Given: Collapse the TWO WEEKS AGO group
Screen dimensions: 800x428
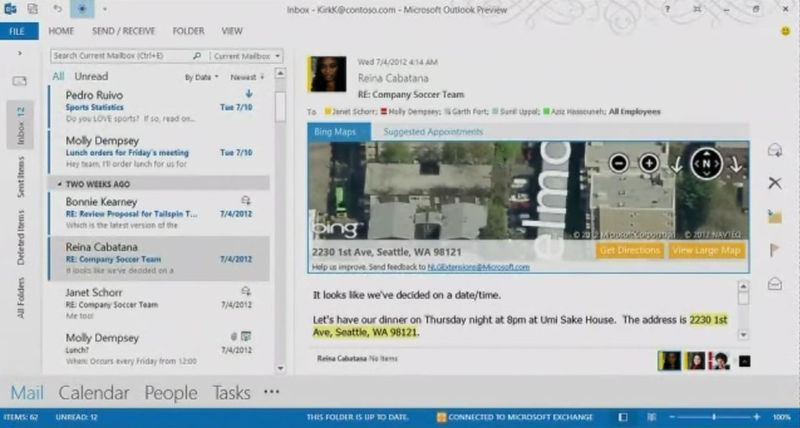Looking at the screenshot, I should 59,184.
